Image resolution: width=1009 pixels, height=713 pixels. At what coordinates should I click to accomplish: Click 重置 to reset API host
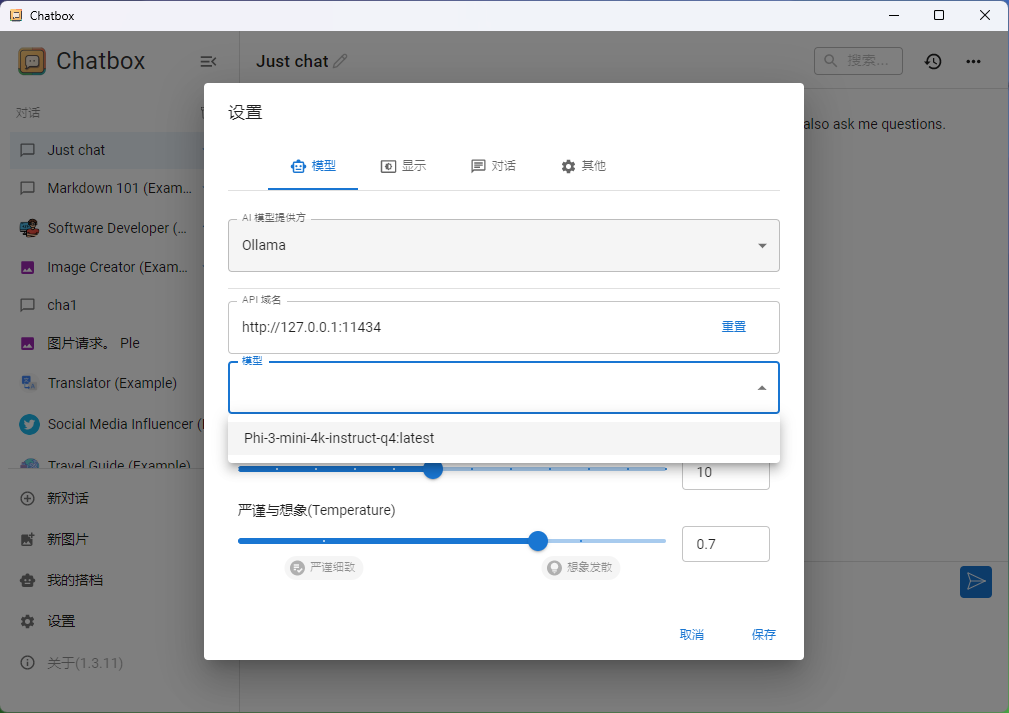click(734, 327)
